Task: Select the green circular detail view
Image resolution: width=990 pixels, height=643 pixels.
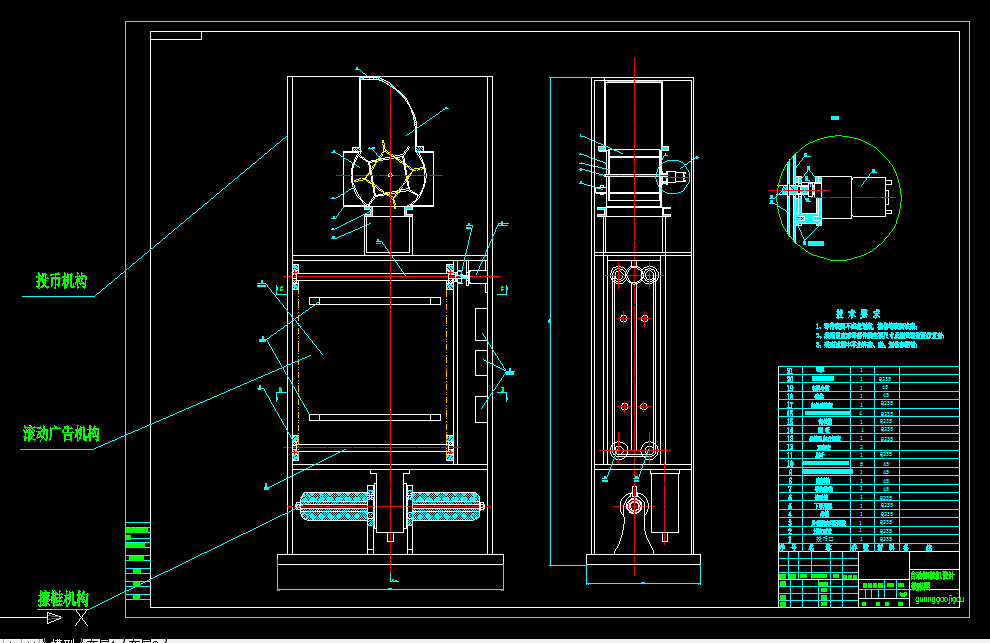Action: pos(839,198)
